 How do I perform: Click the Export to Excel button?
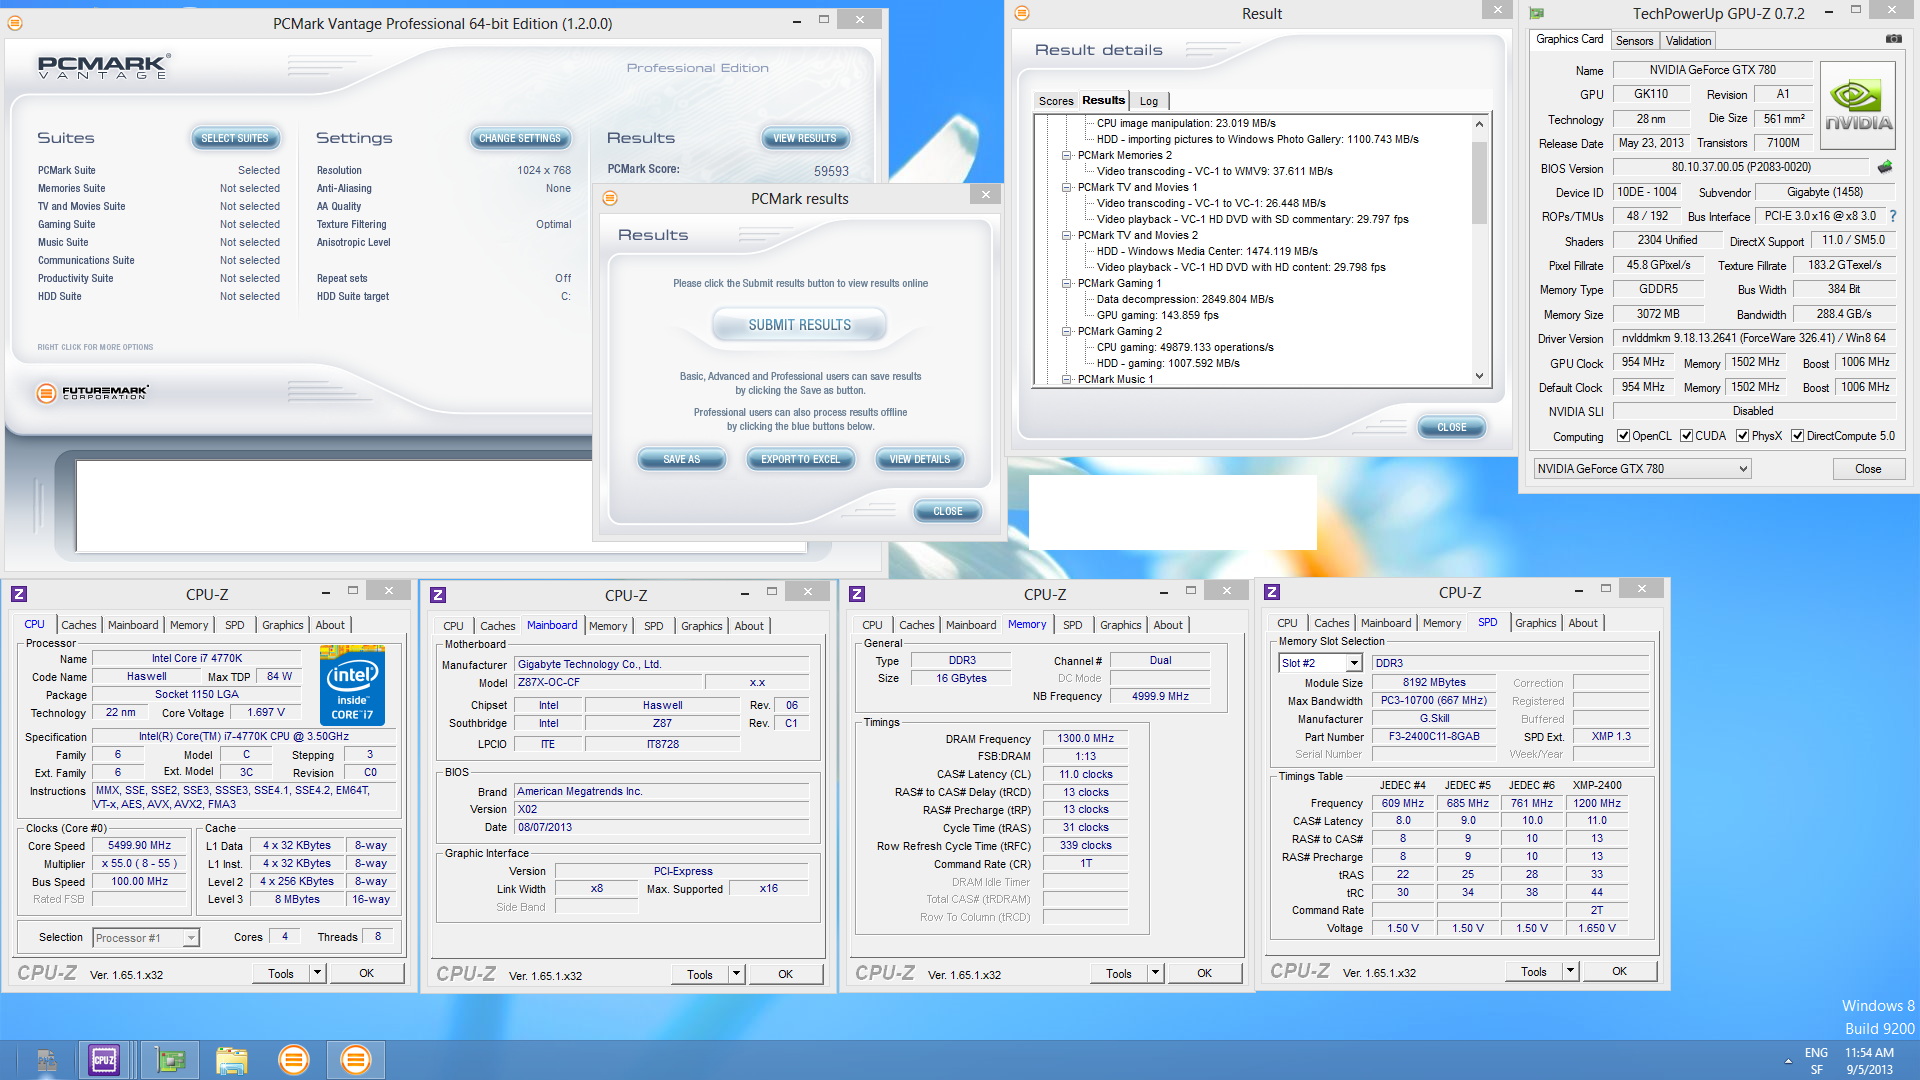(x=800, y=459)
